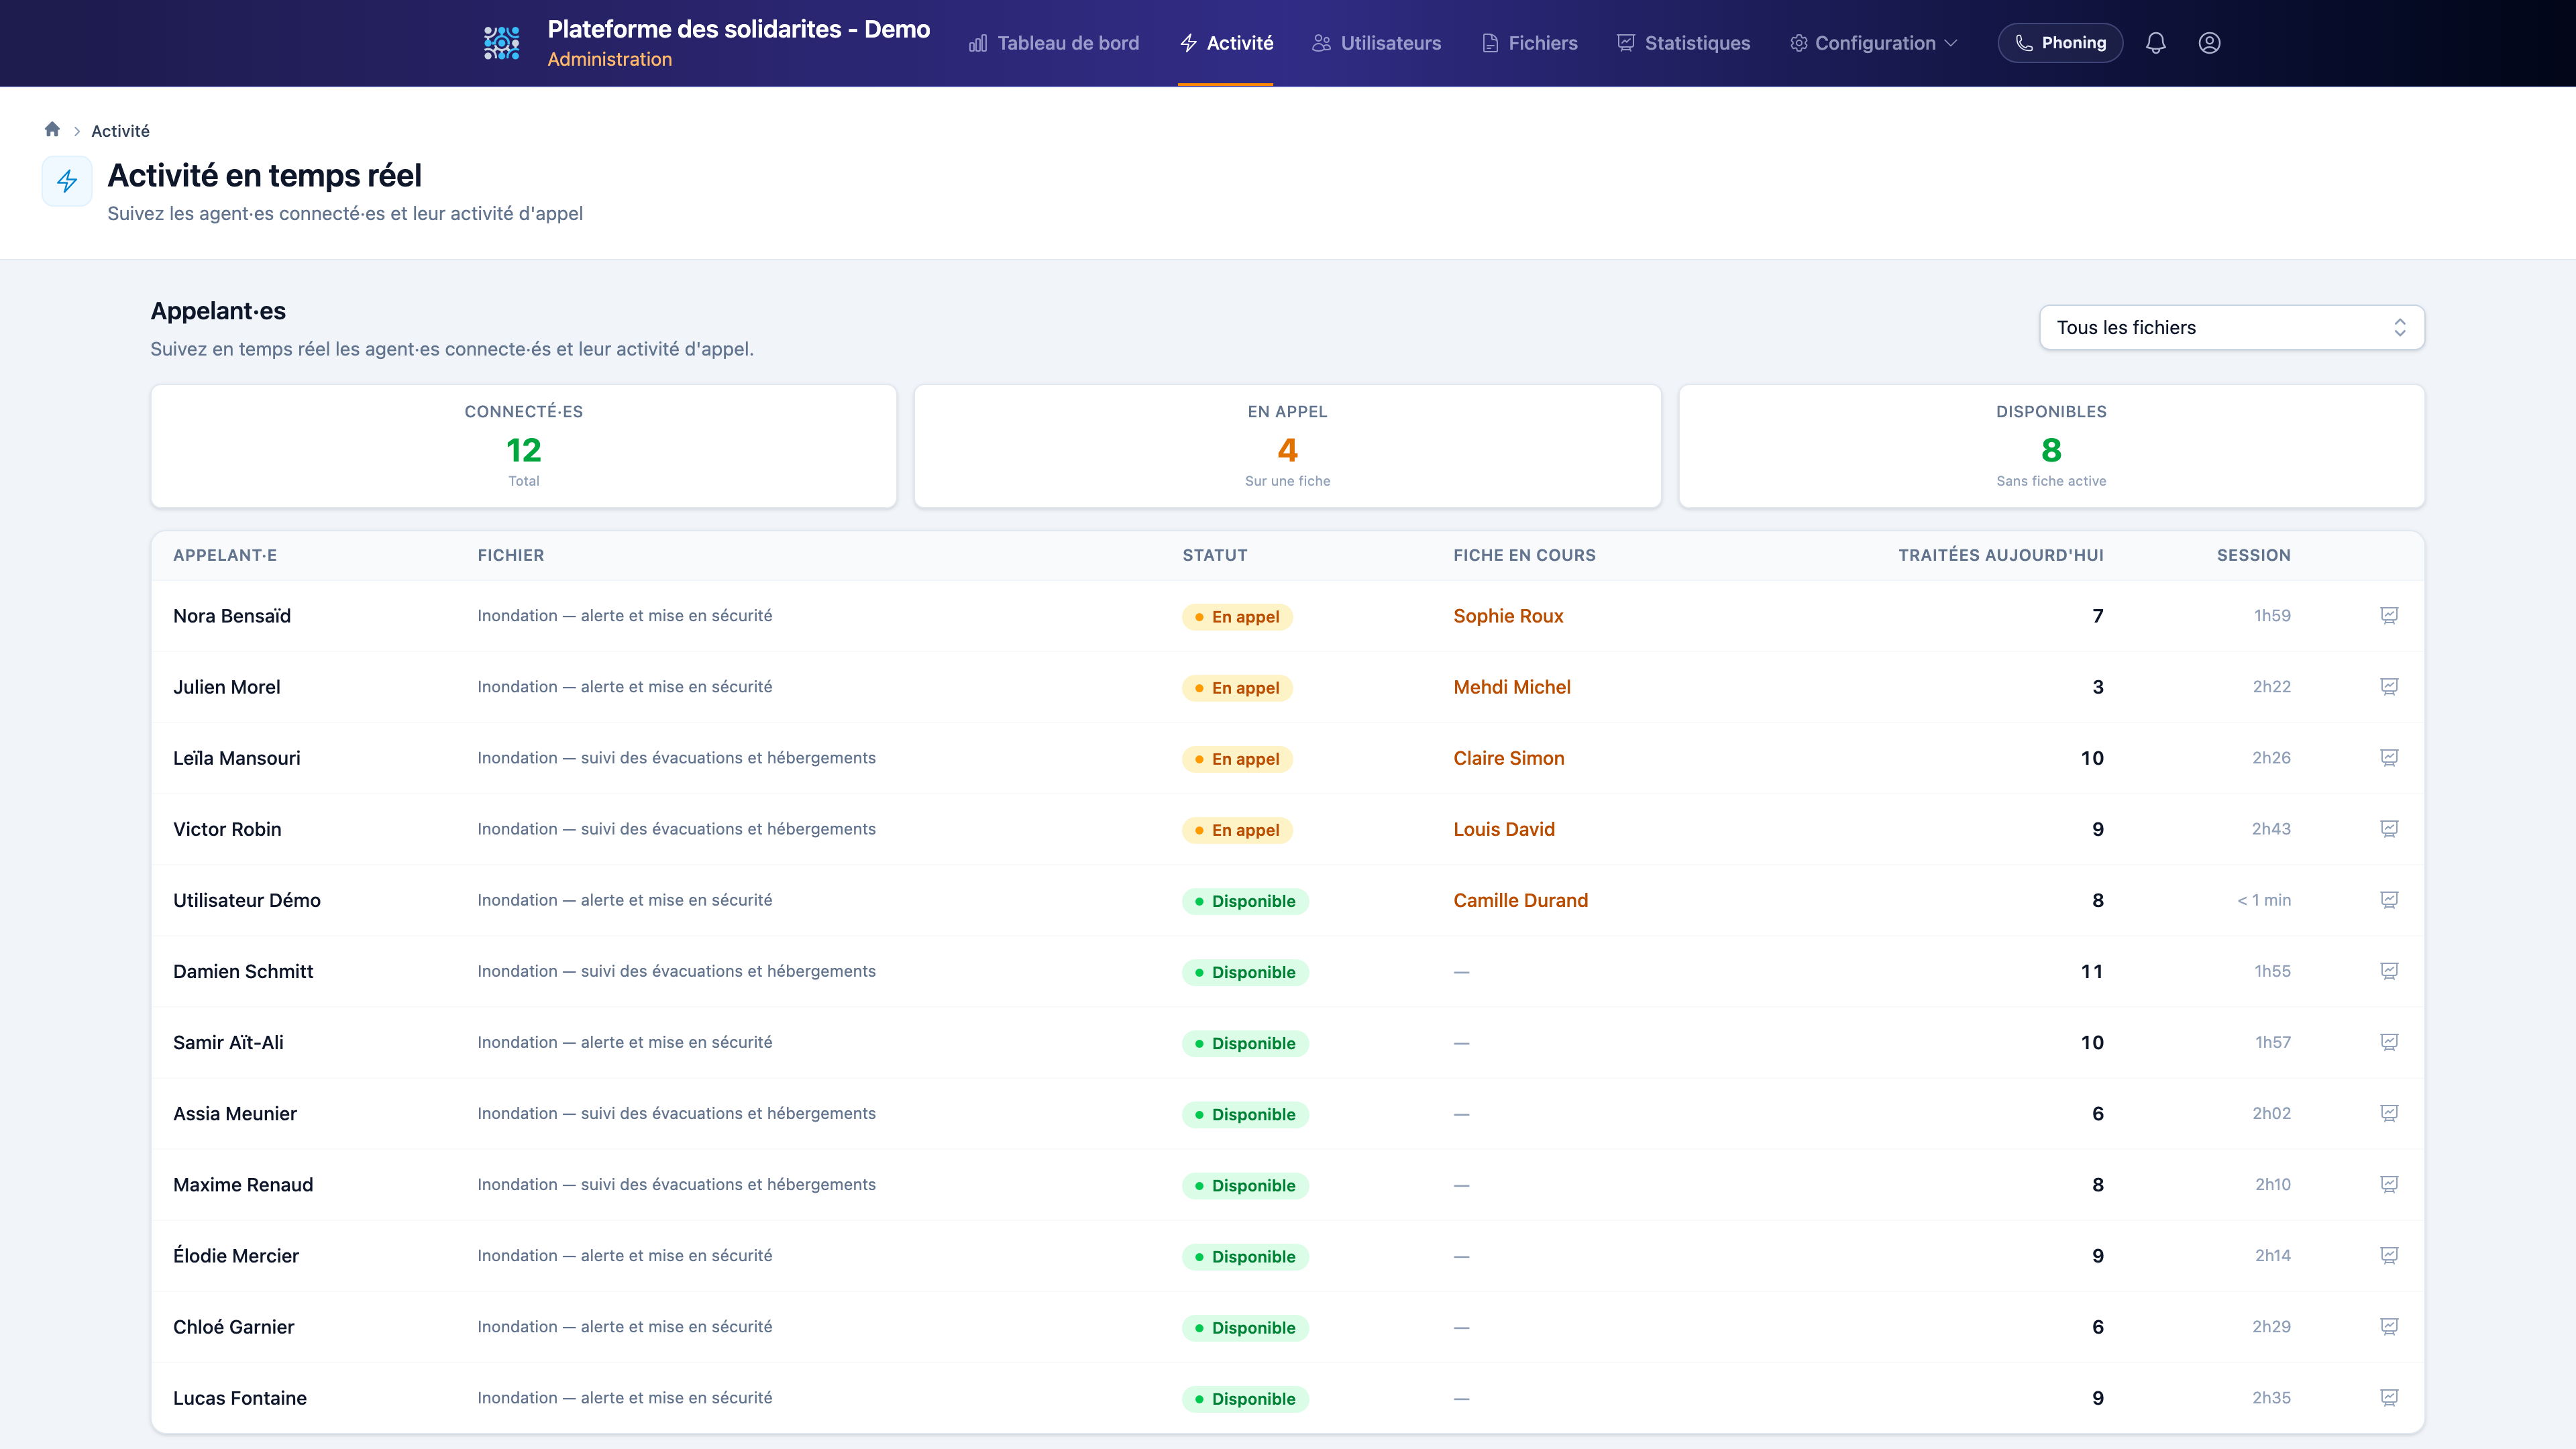Screen dimensions: 2576x1449
Task: Expand the Configuration menu
Action: (x=1873, y=43)
